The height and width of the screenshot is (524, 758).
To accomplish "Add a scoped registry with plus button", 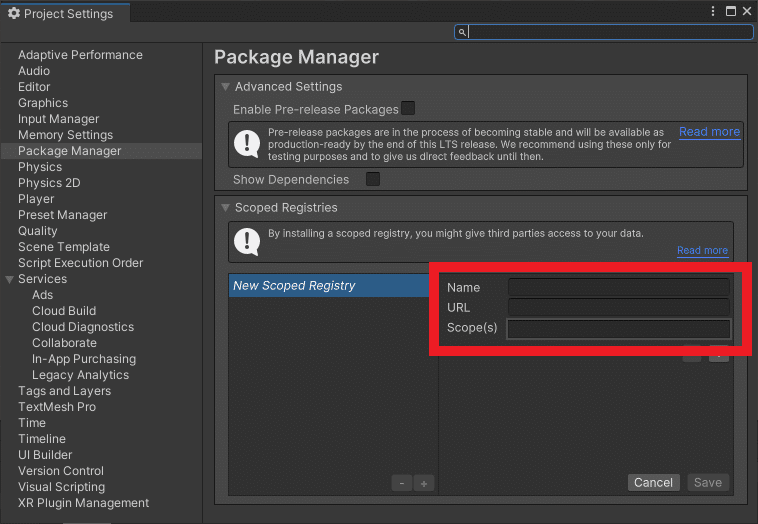I will (x=424, y=483).
